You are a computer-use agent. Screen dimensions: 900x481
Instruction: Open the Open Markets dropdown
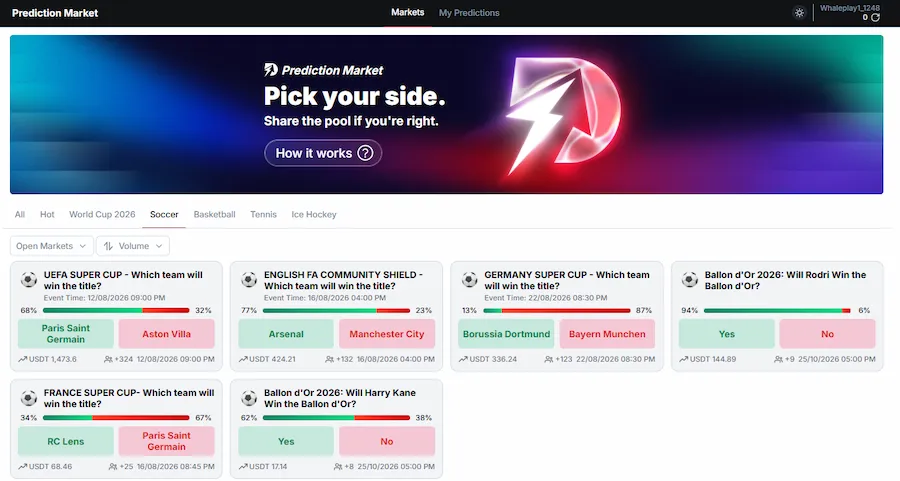pos(51,246)
